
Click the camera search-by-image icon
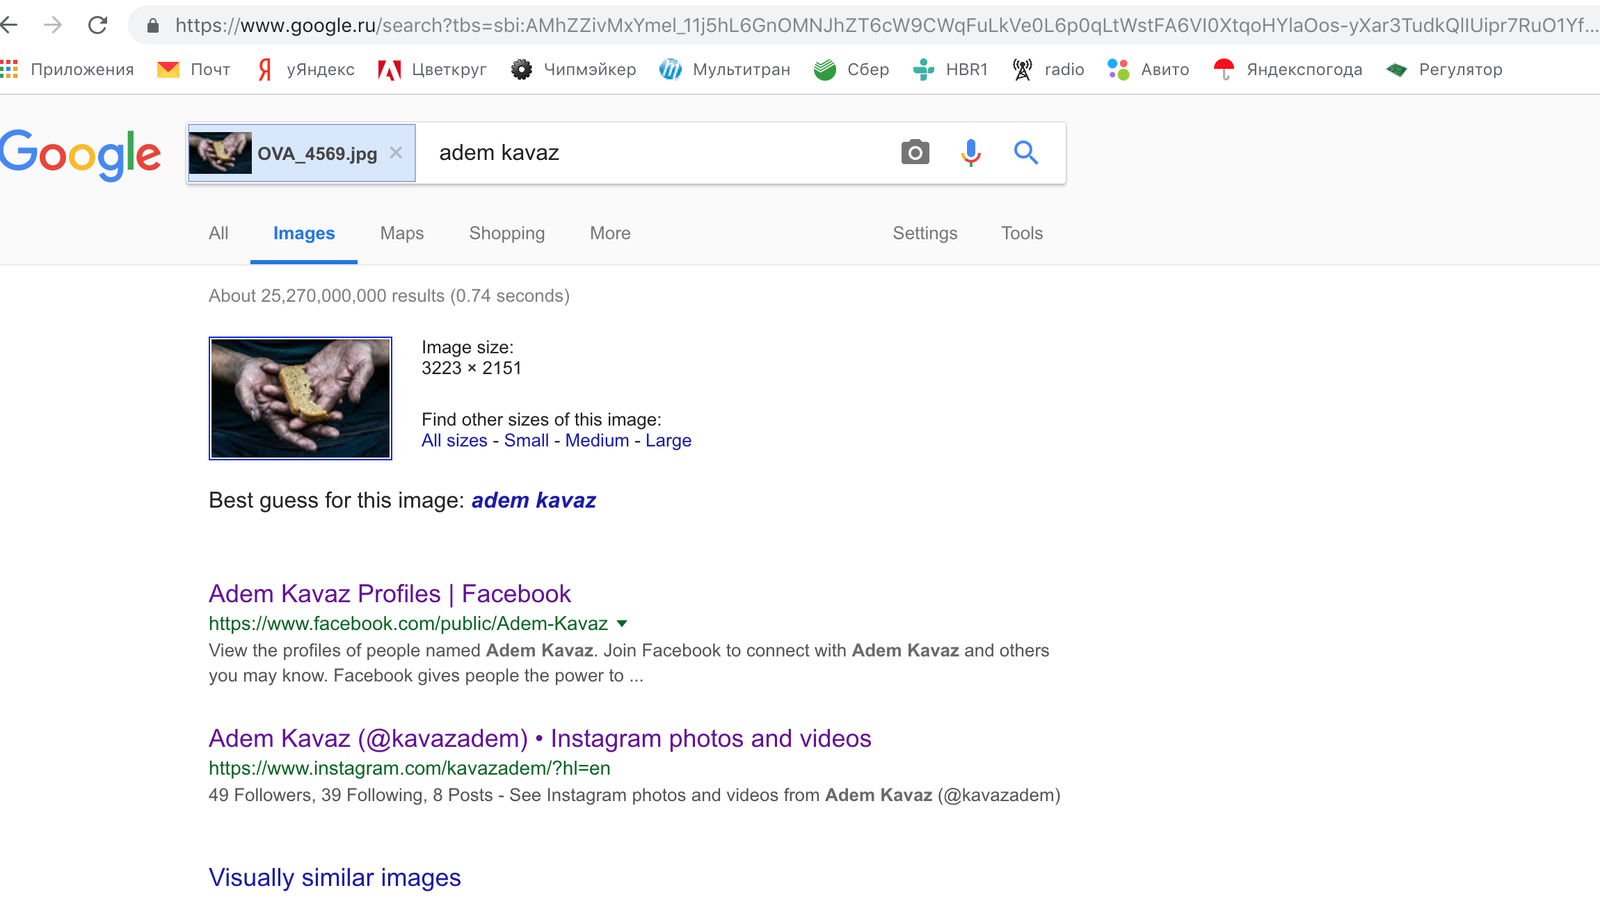[914, 153]
